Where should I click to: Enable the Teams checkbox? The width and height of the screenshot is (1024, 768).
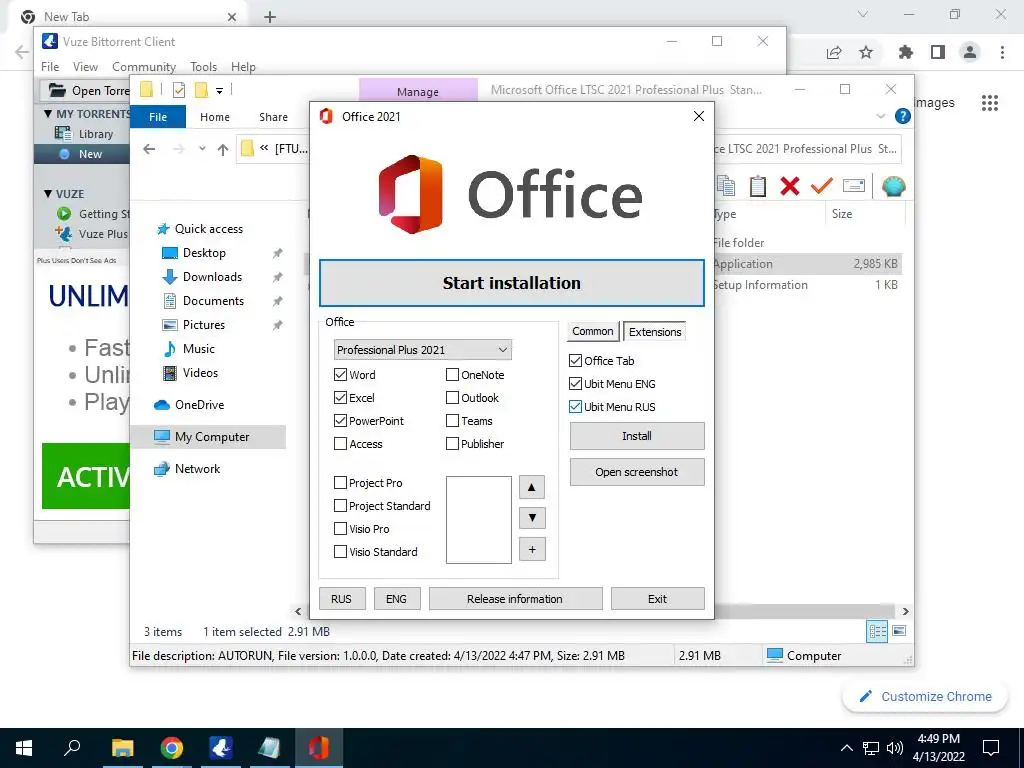452,421
